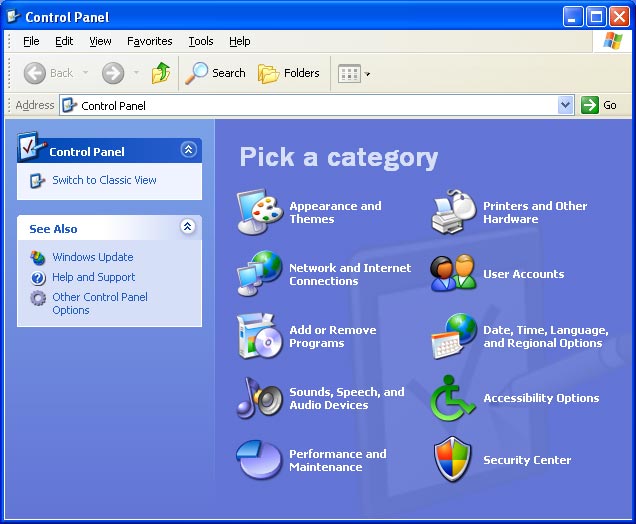Image resolution: width=636 pixels, height=524 pixels.
Task: Open the Accessibility Options wheelchair icon
Action: point(453,398)
